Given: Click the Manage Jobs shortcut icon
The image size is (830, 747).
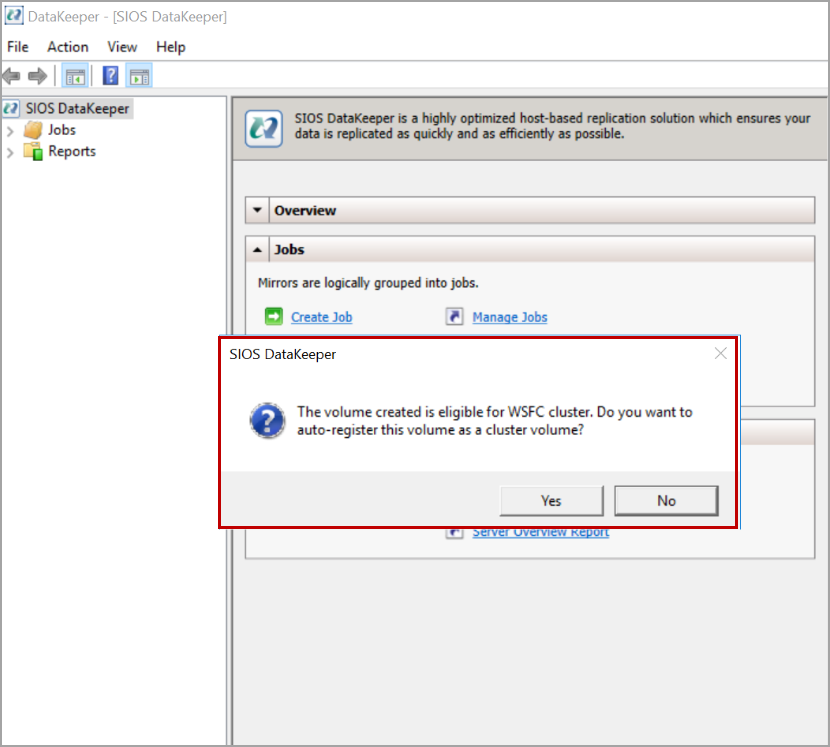Looking at the screenshot, I should (454, 317).
